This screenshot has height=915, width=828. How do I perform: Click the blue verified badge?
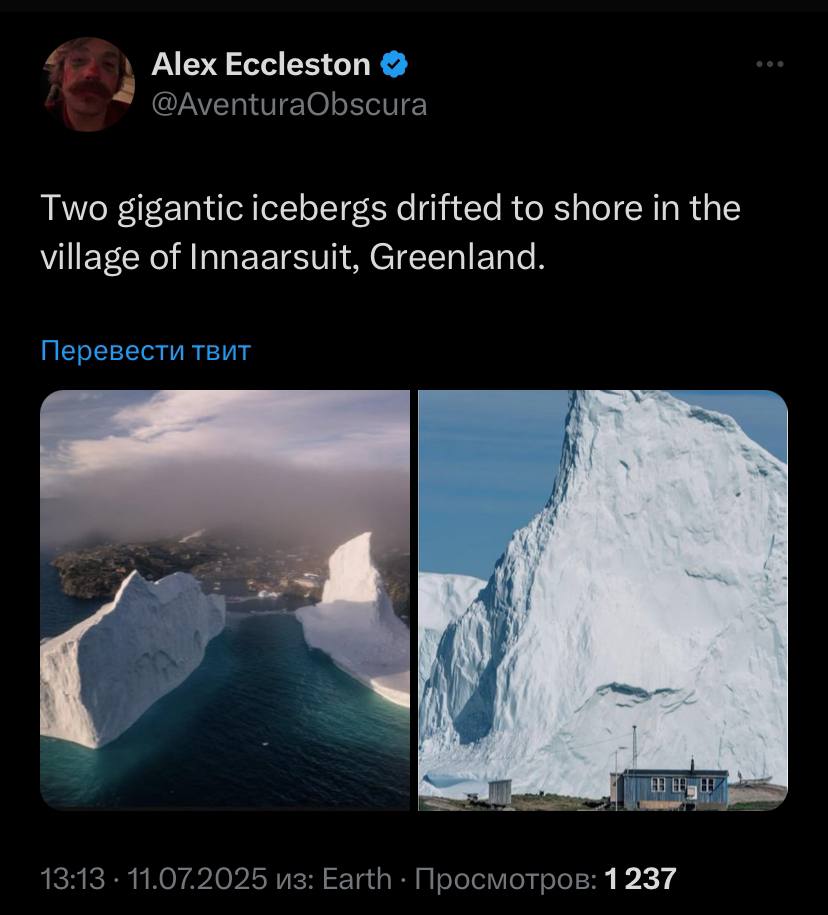pyautogui.click(x=394, y=64)
